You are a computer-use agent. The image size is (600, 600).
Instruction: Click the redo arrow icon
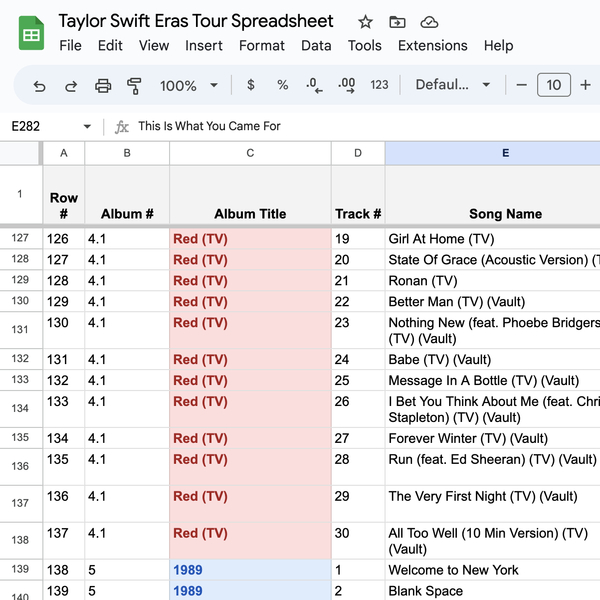coord(71,86)
